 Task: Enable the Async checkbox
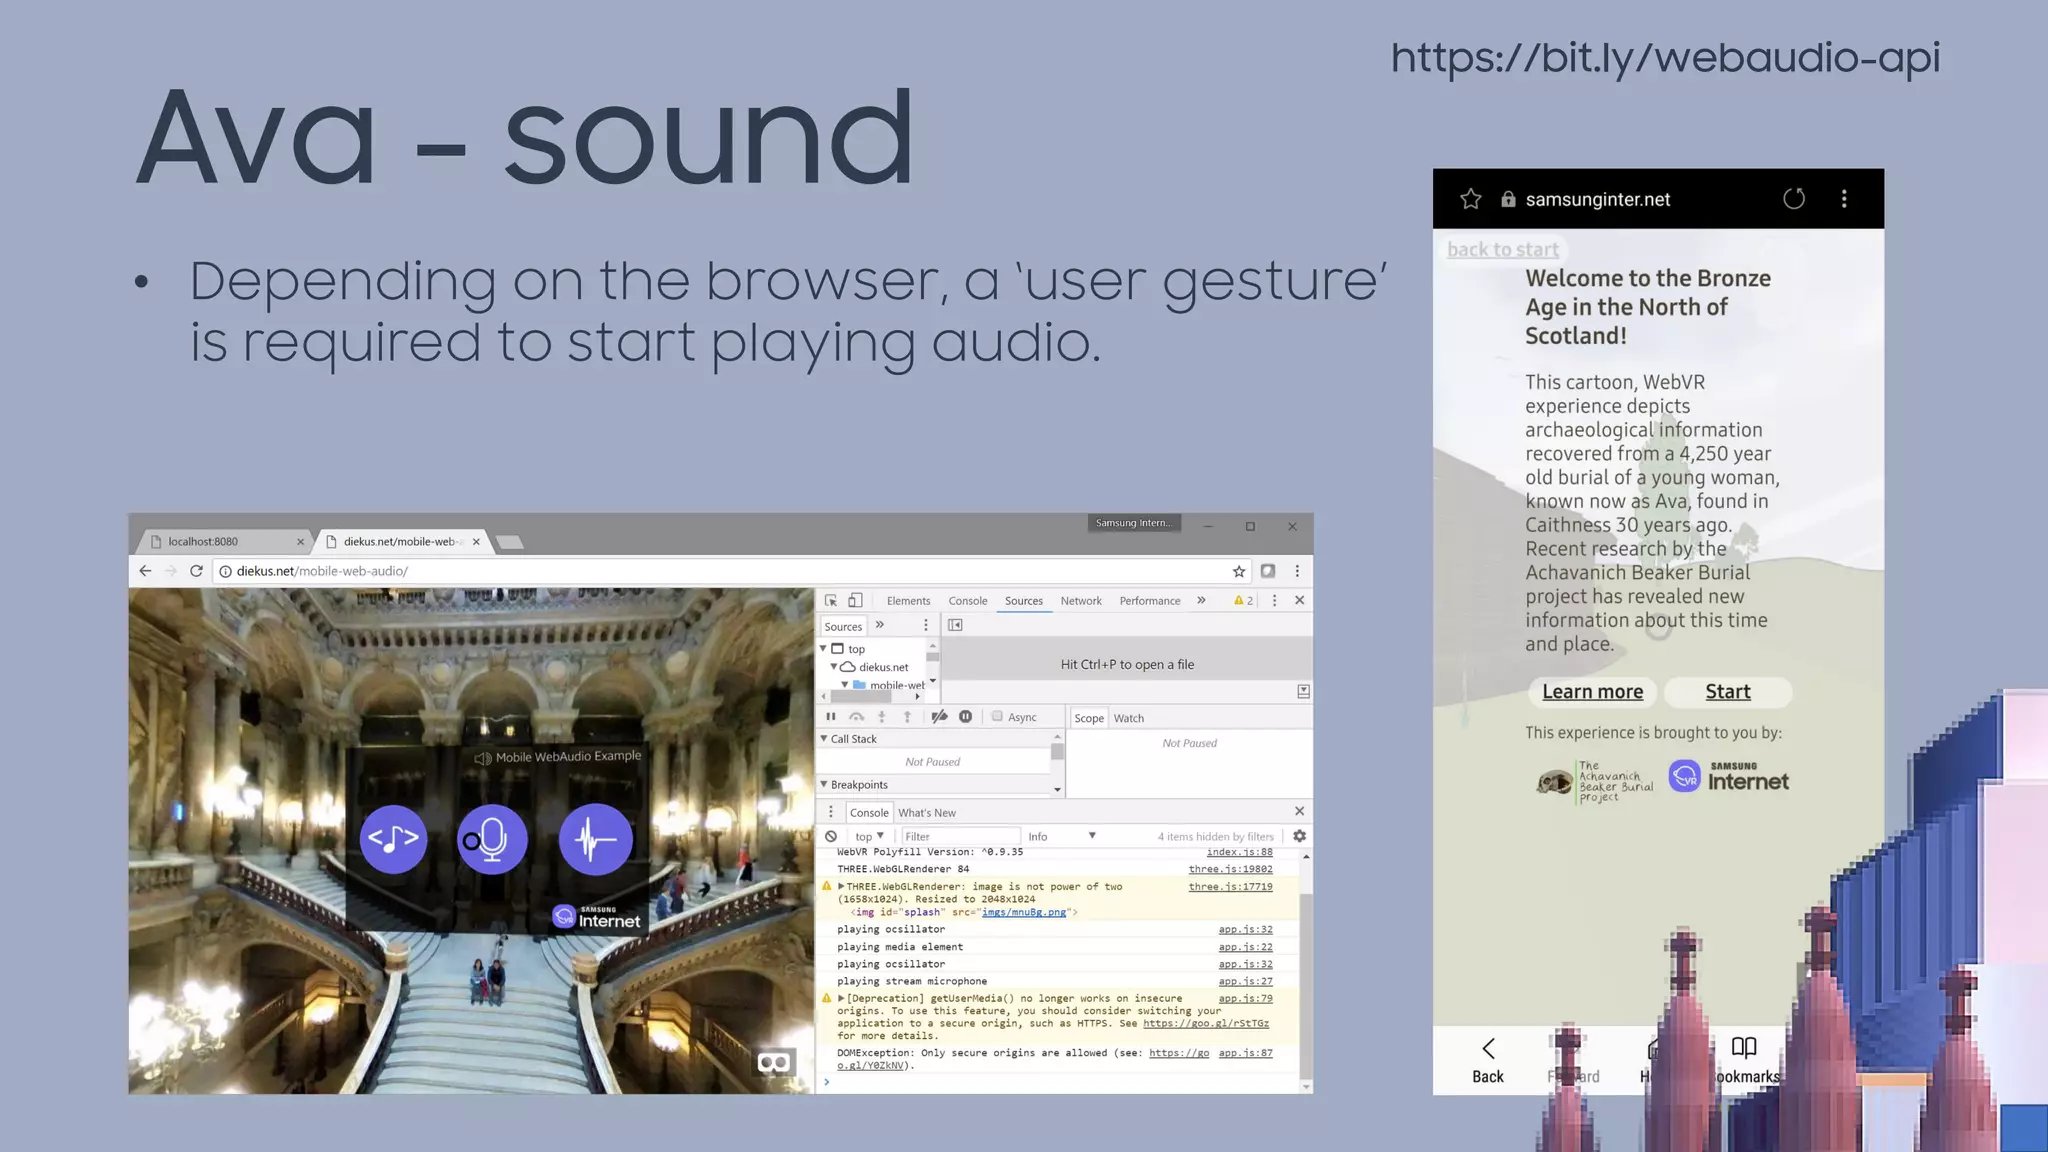[x=997, y=717]
